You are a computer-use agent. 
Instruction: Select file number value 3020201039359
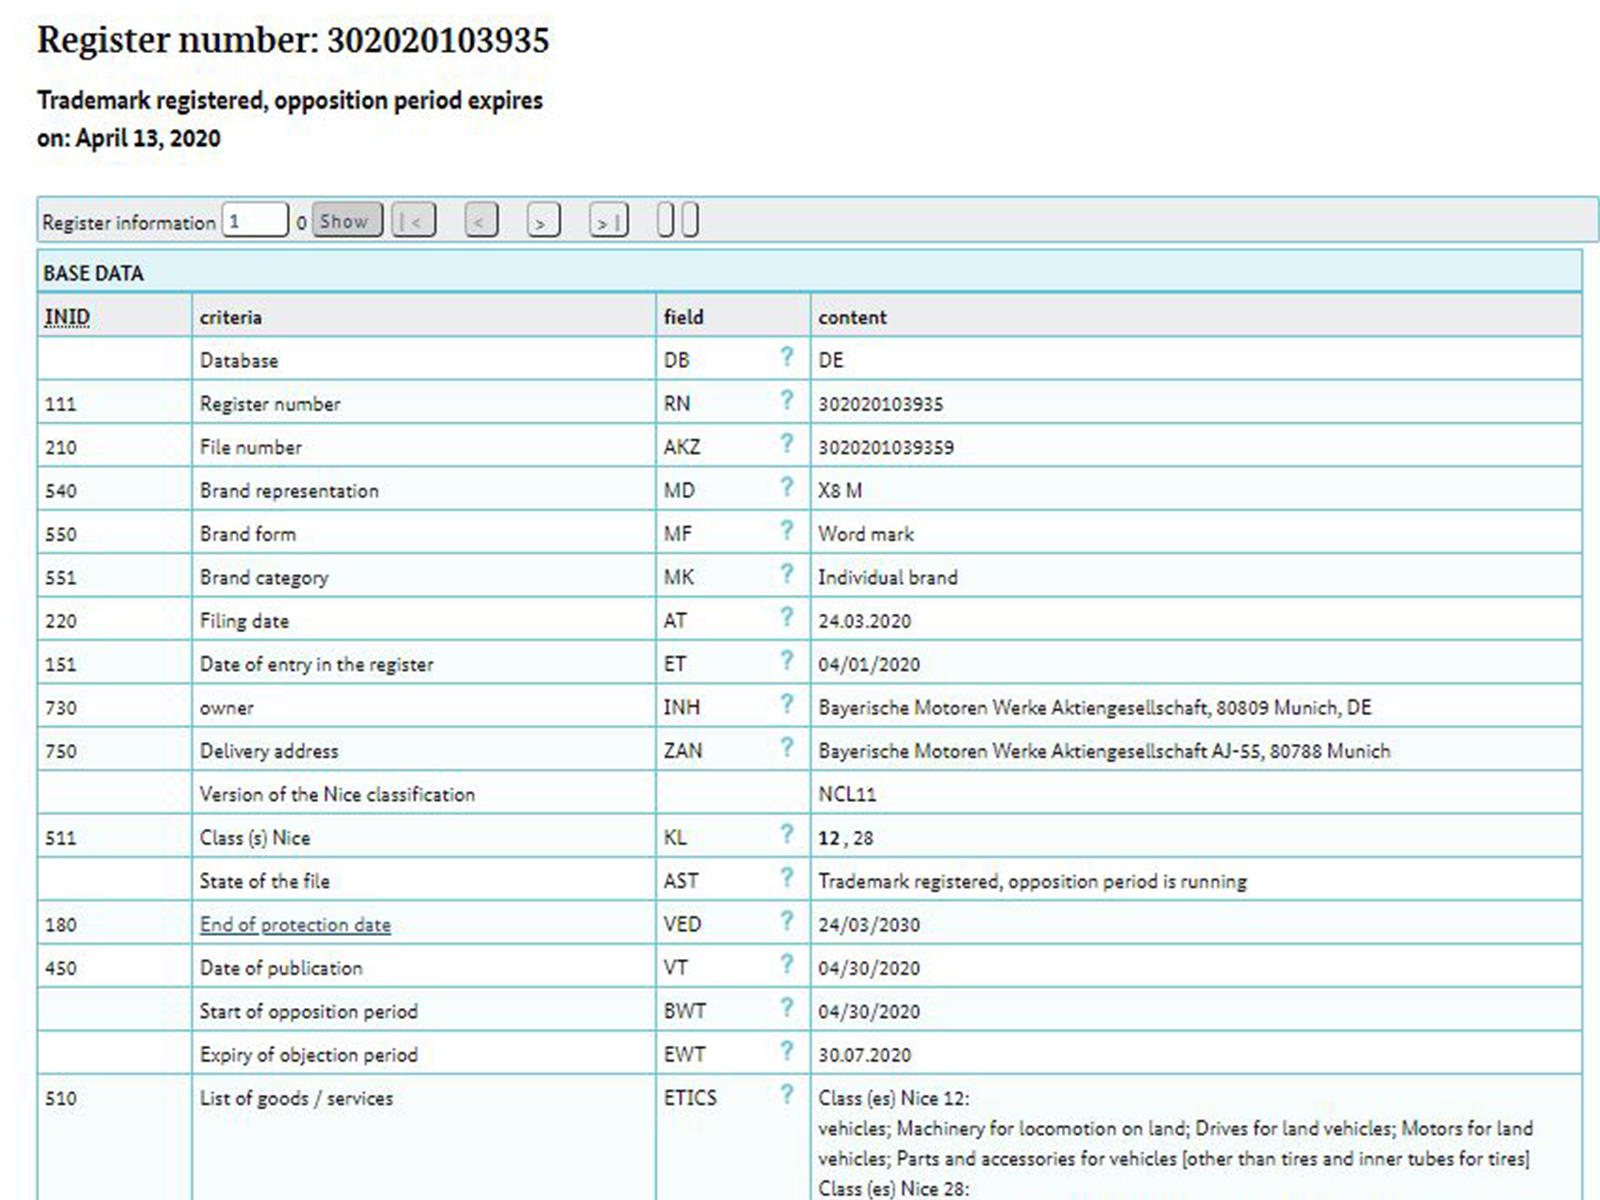[886, 447]
